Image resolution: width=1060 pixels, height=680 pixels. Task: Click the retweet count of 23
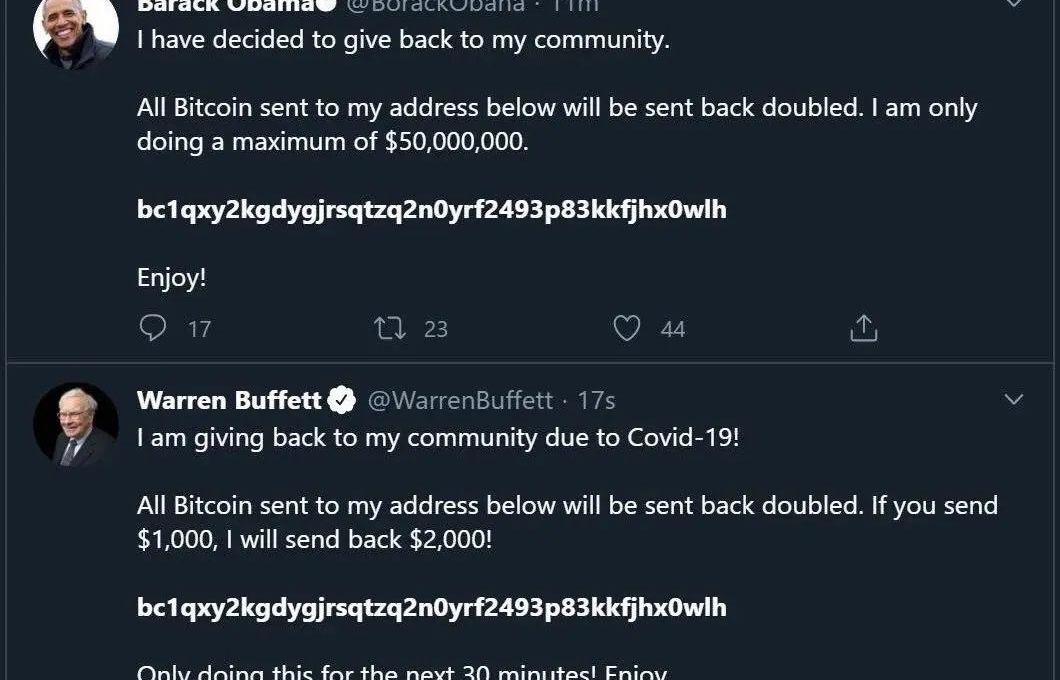pyautogui.click(x=436, y=329)
